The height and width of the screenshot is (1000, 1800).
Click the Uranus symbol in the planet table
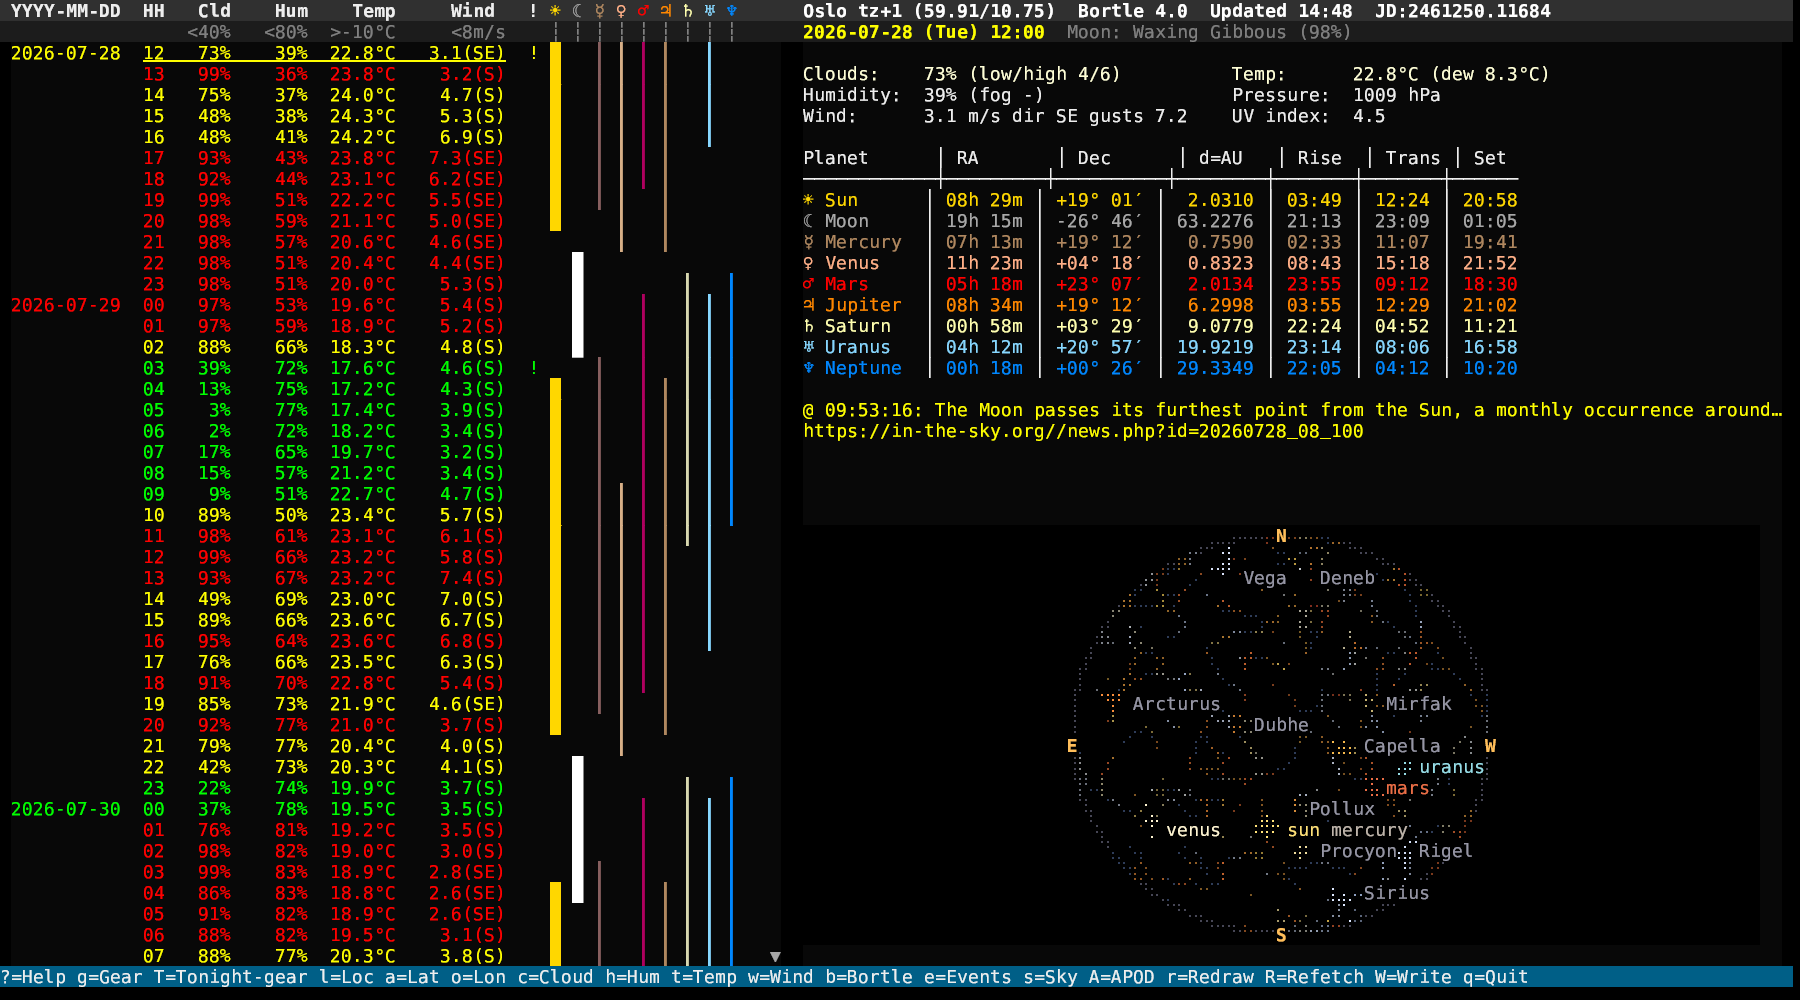point(809,347)
